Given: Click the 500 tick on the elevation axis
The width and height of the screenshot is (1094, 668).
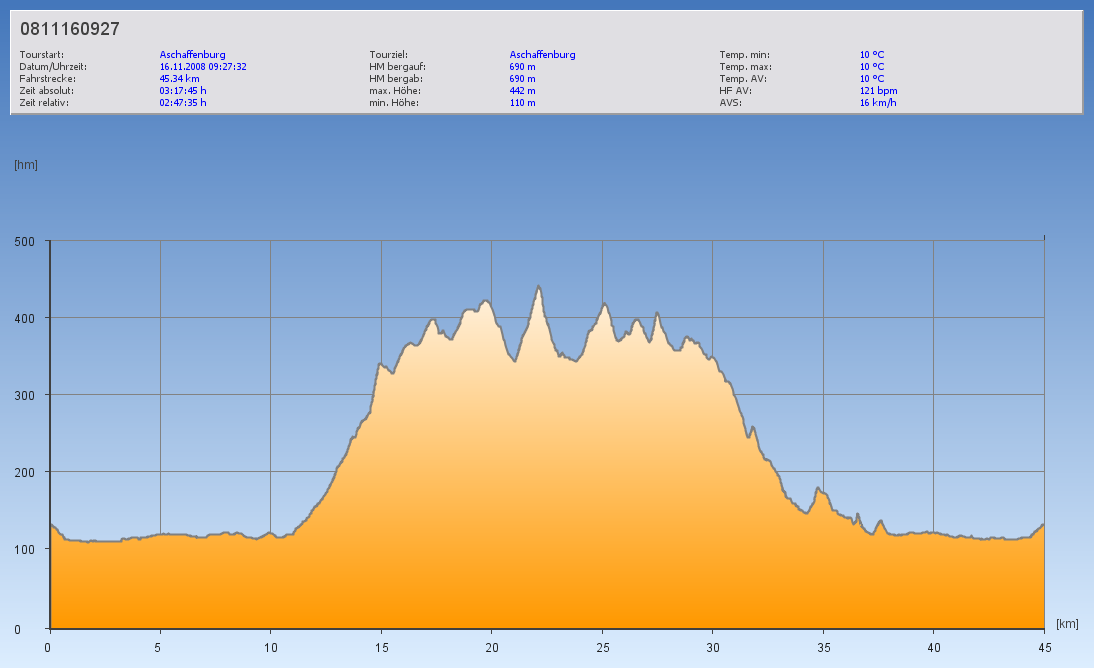Looking at the screenshot, I should click(24, 241).
